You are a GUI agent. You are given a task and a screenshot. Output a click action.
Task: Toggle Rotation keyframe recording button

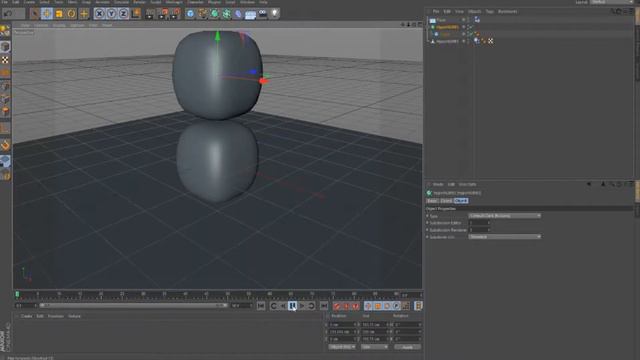387,306
